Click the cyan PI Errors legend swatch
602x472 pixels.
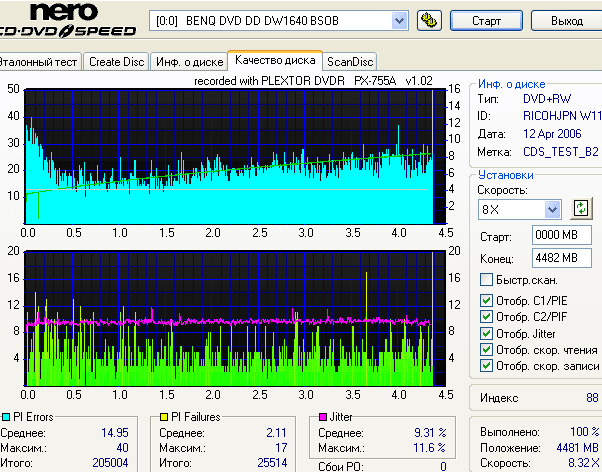pos(6,417)
